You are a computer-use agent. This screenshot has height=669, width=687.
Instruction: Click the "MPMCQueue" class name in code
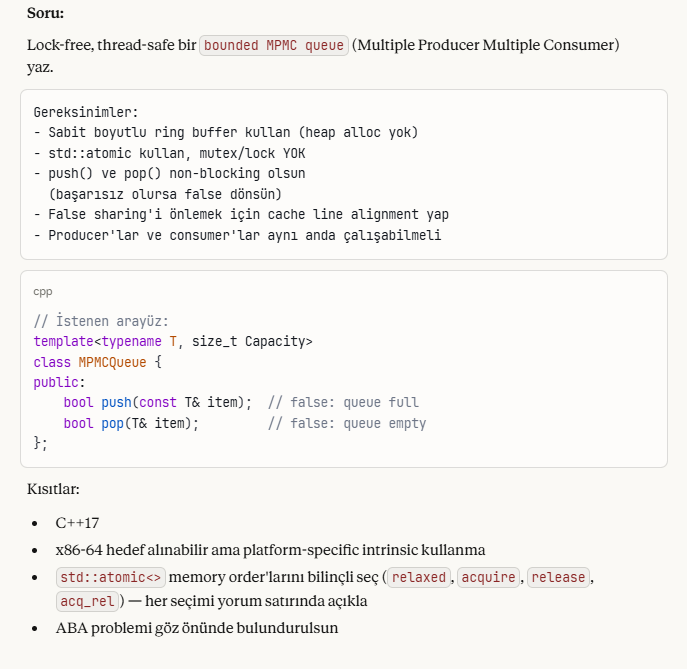pyautogui.click(x=112, y=362)
